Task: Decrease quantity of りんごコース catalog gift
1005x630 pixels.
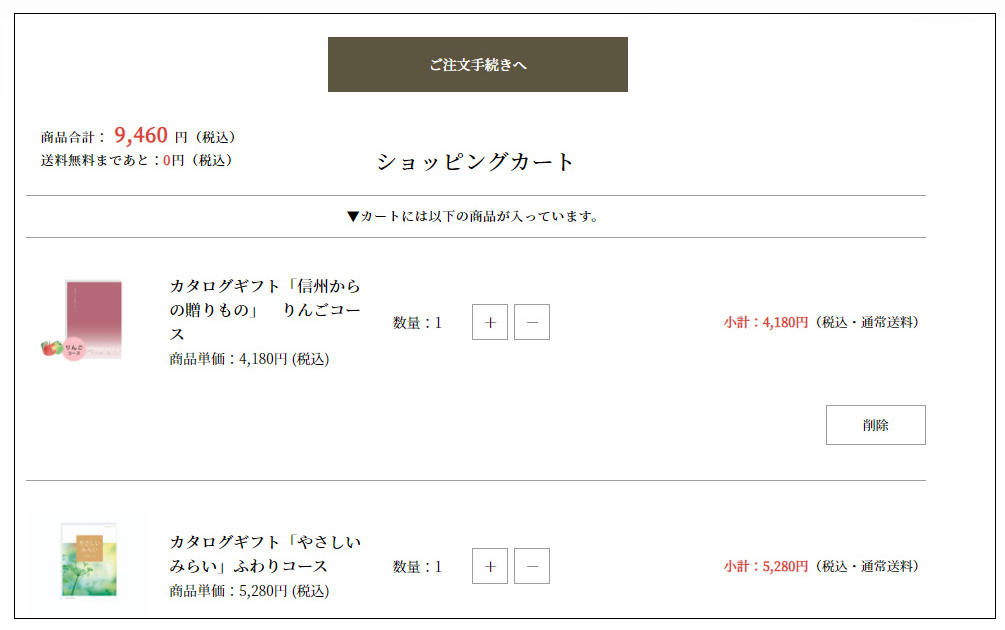Action: (532, 323)
